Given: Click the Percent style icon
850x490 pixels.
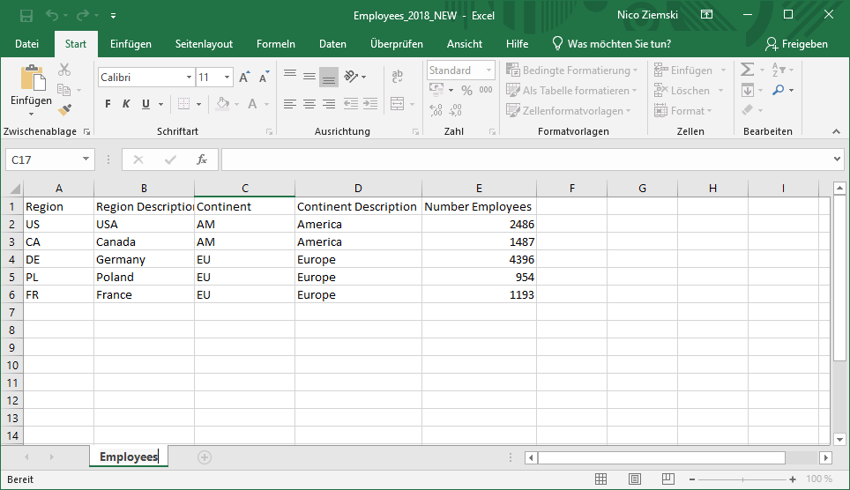Looking at the screenshot, I should coord(467,90).
